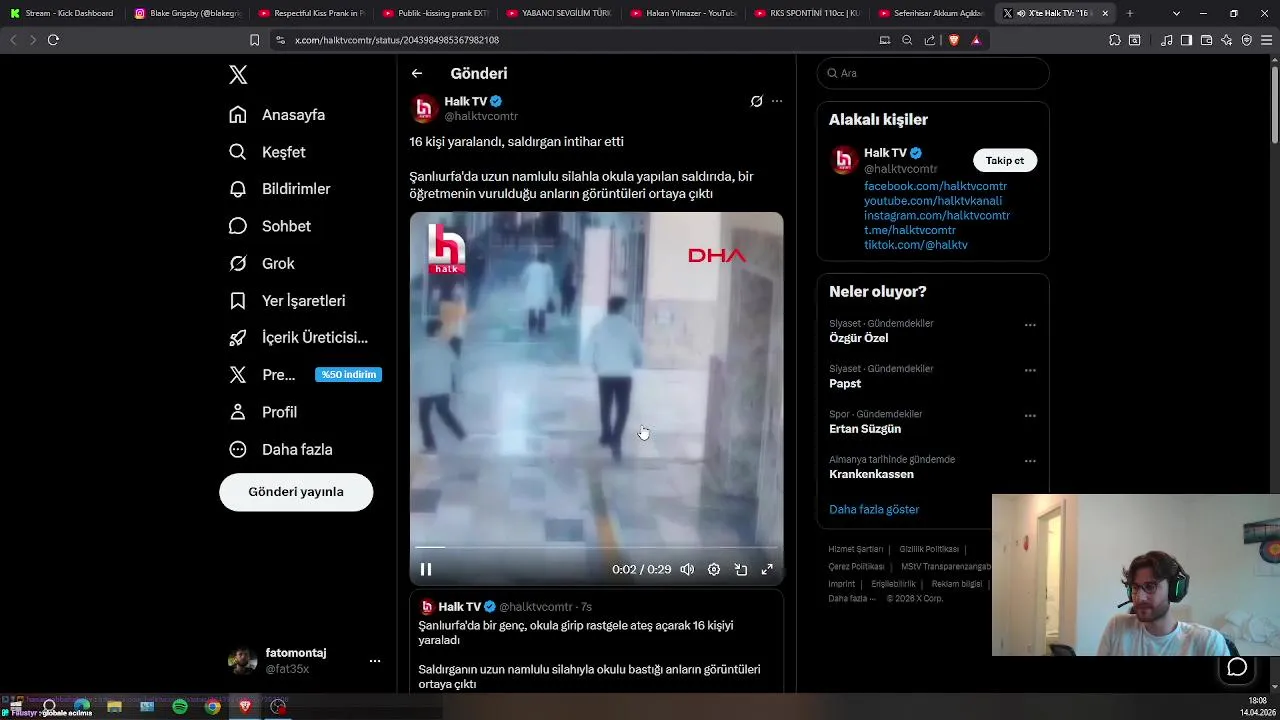
Task: Open browser extensions puzzle icon
Action: [1115, 40]
